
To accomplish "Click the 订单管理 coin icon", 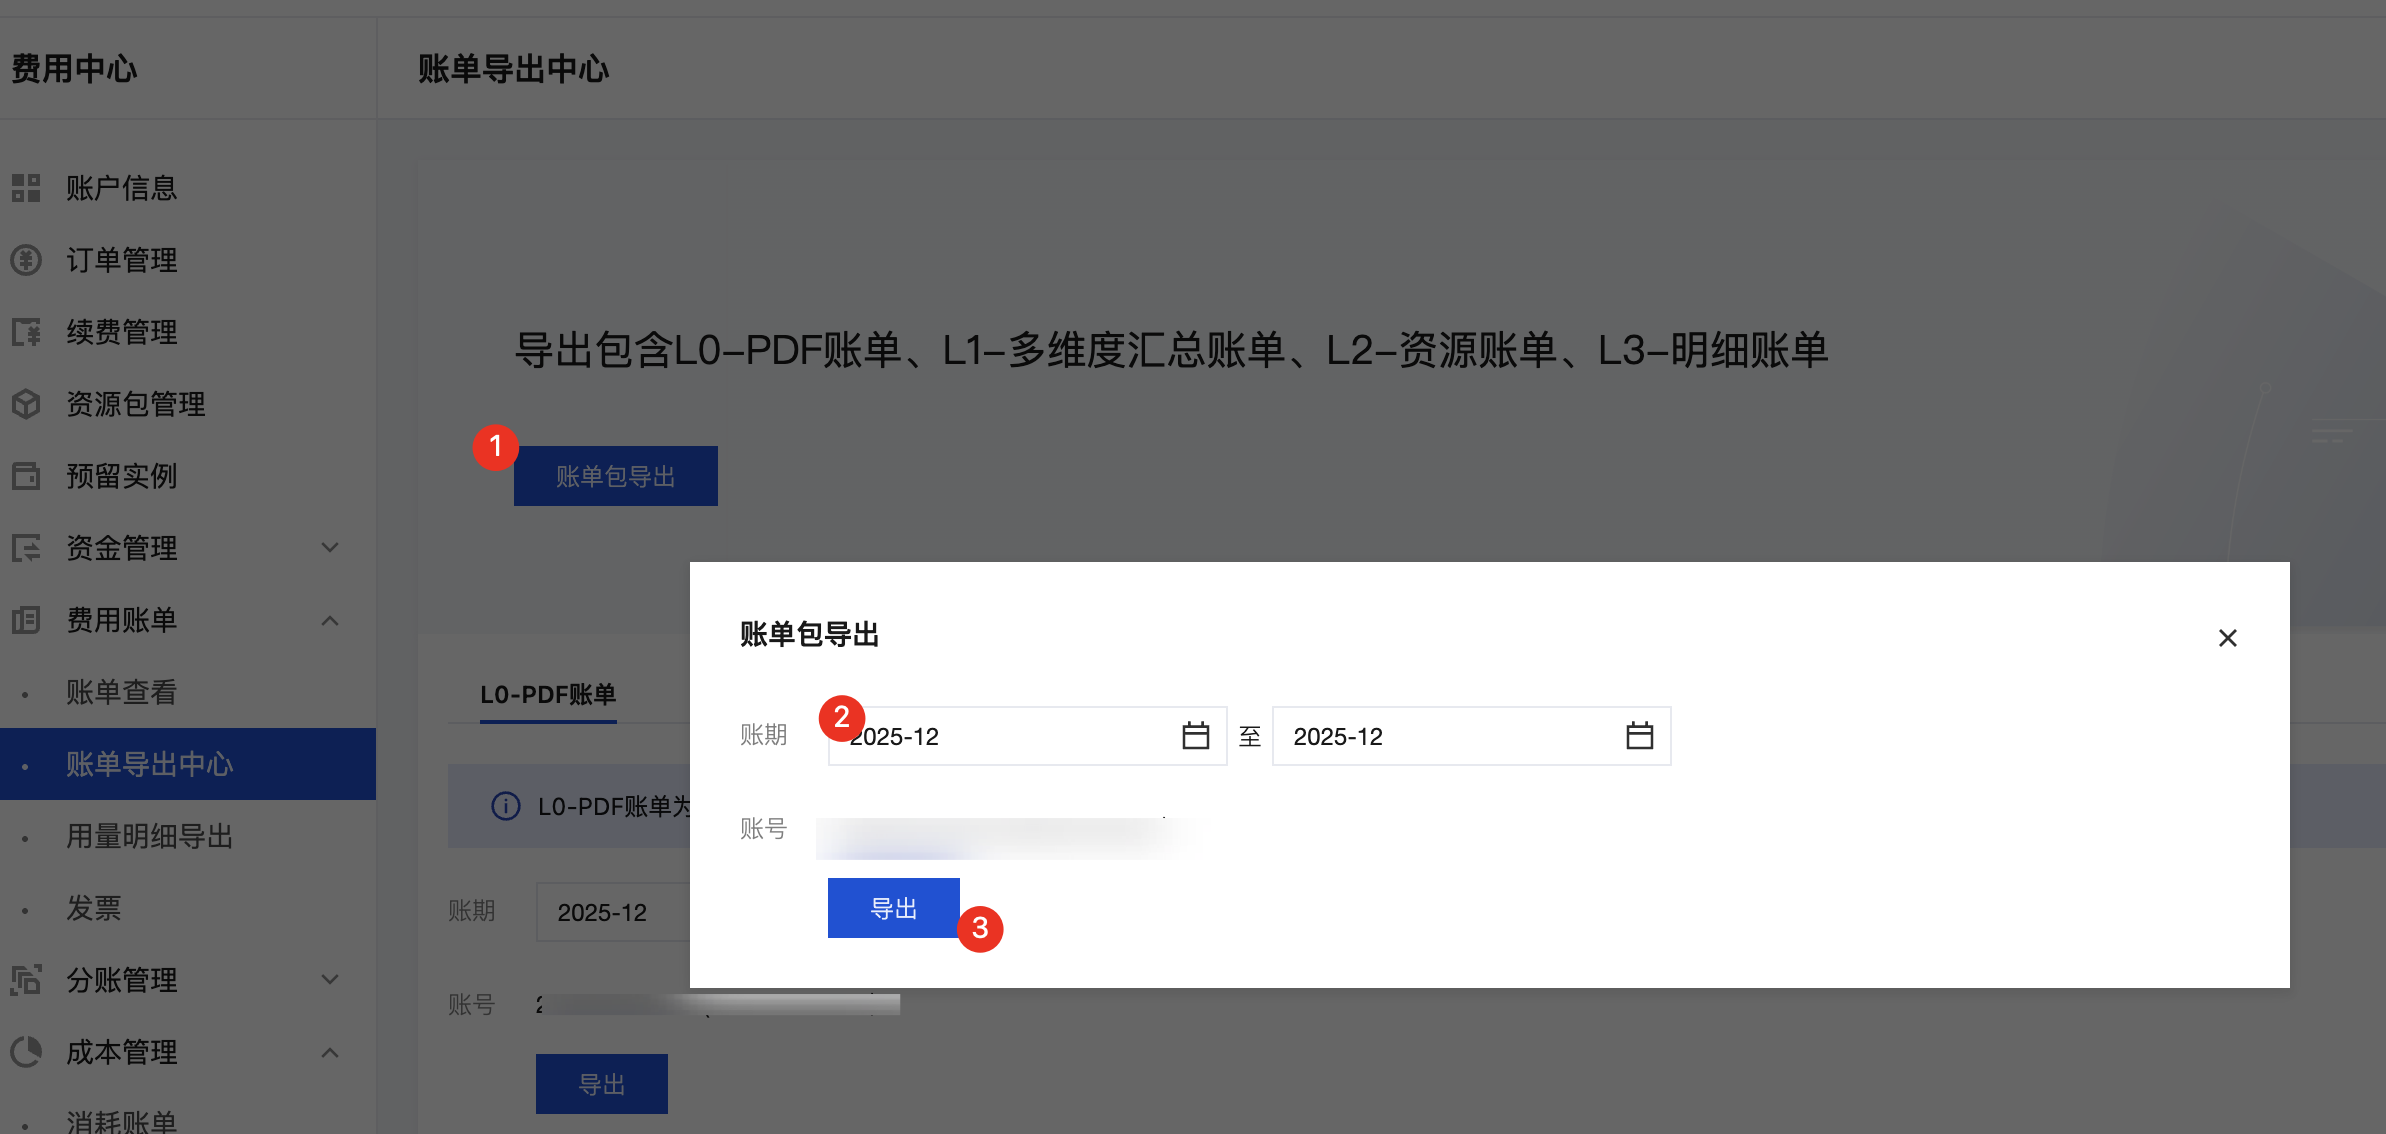I will pos(26,260).
